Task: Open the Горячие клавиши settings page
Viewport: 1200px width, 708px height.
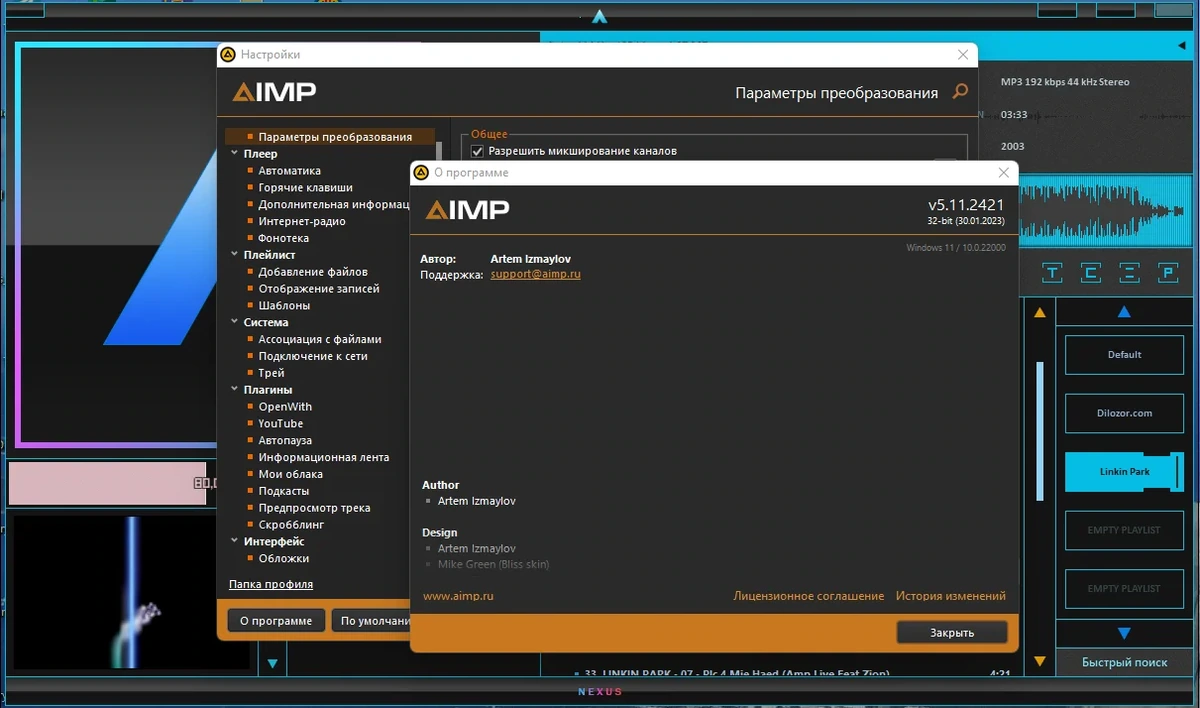Action: pyautogui.click(x=305, y=188)
